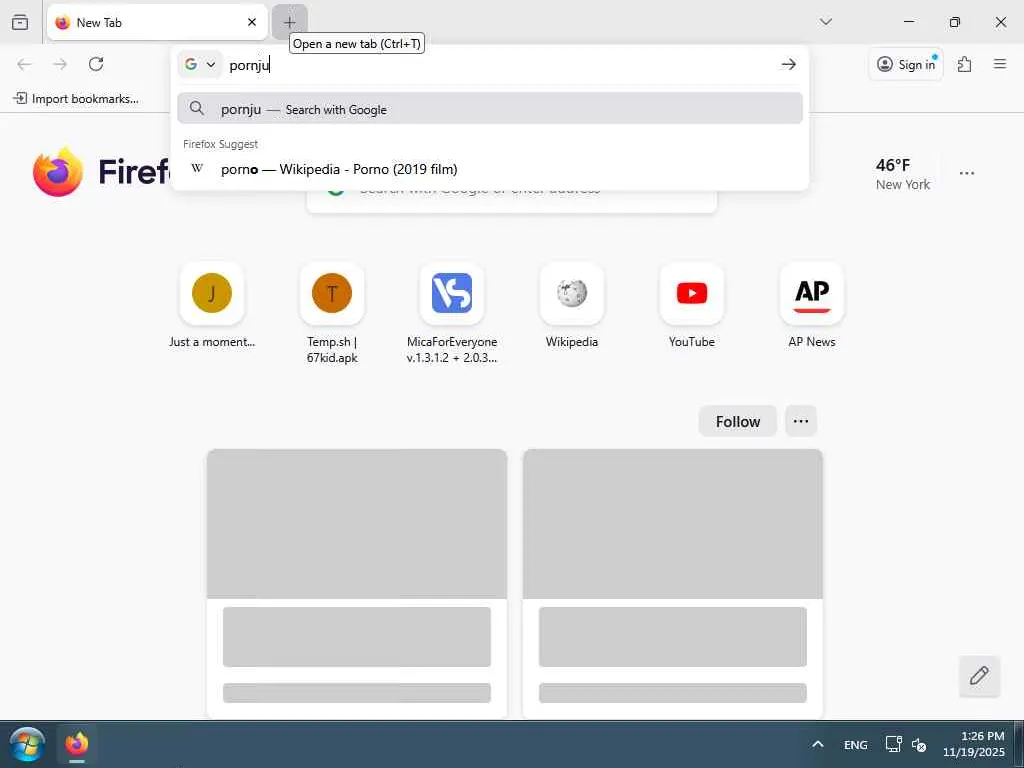
Task: Open the Firefox application menu (hamburger)
Action: [x=999, y=64]
